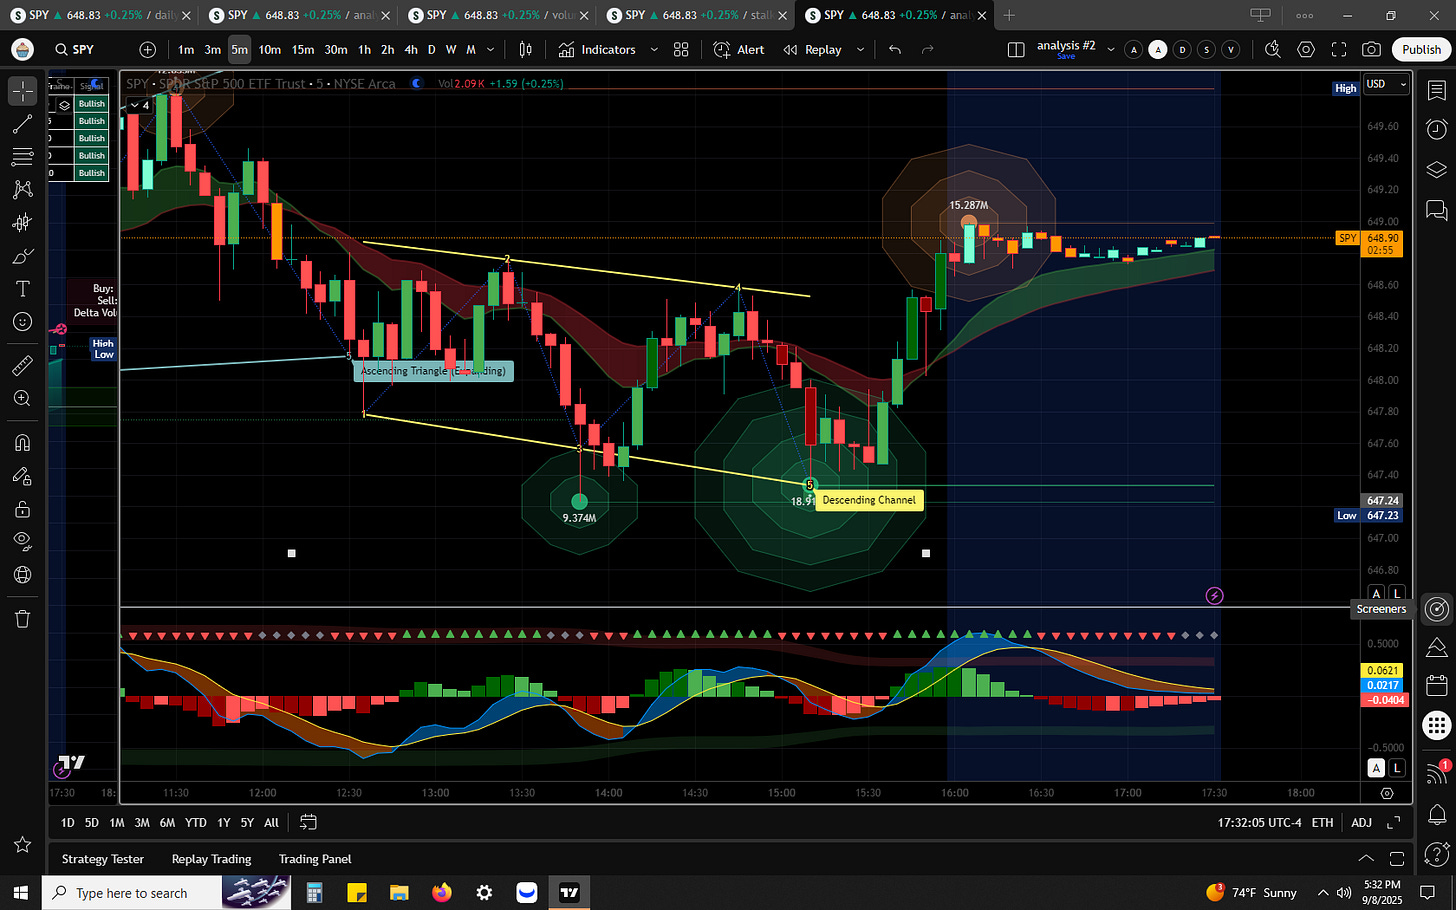Select the zoom in tool
Screen dimensions: 1456x910
pos(22,399)
